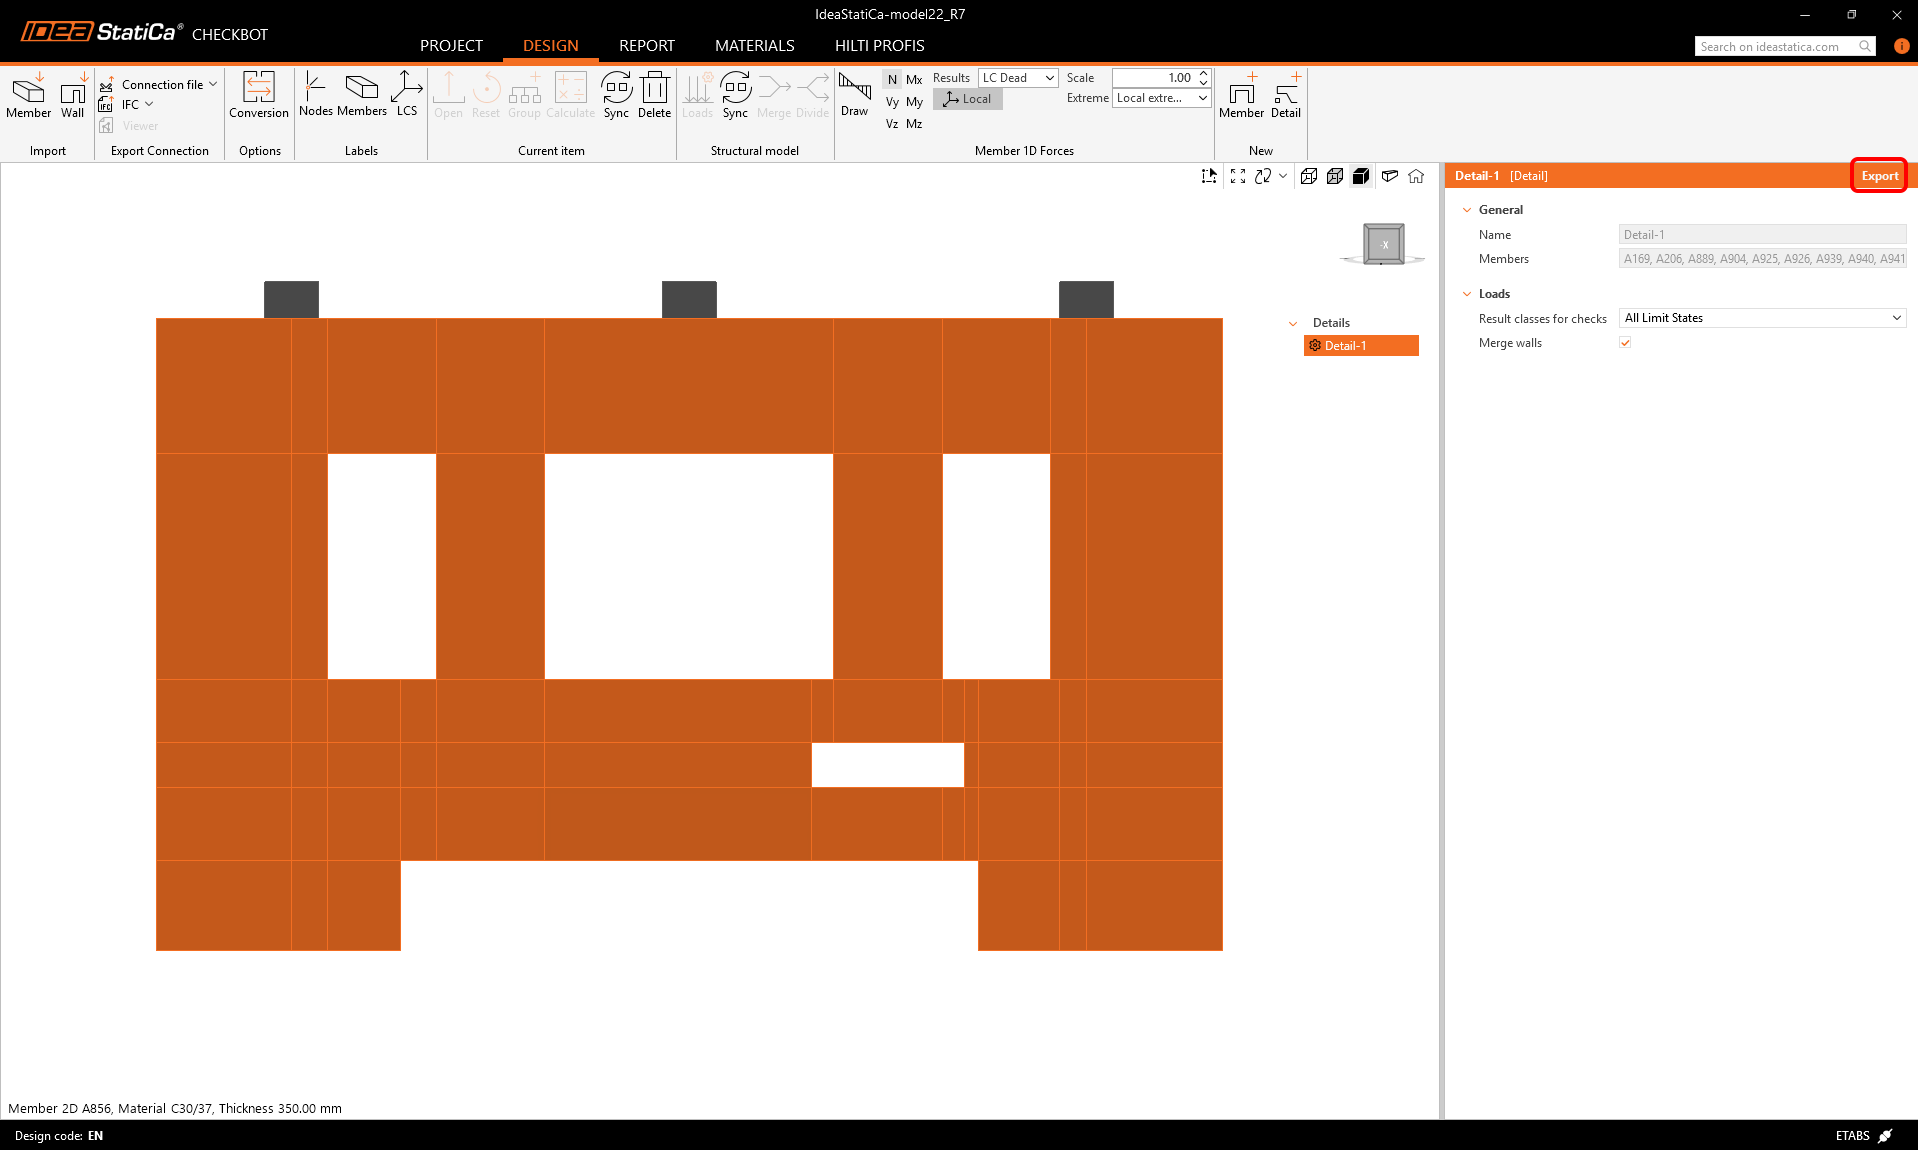The height and width of the screenshot is (1150, 1918).
Task: Click home view icon in viewport toolbar
Action: coord(1416,176)
